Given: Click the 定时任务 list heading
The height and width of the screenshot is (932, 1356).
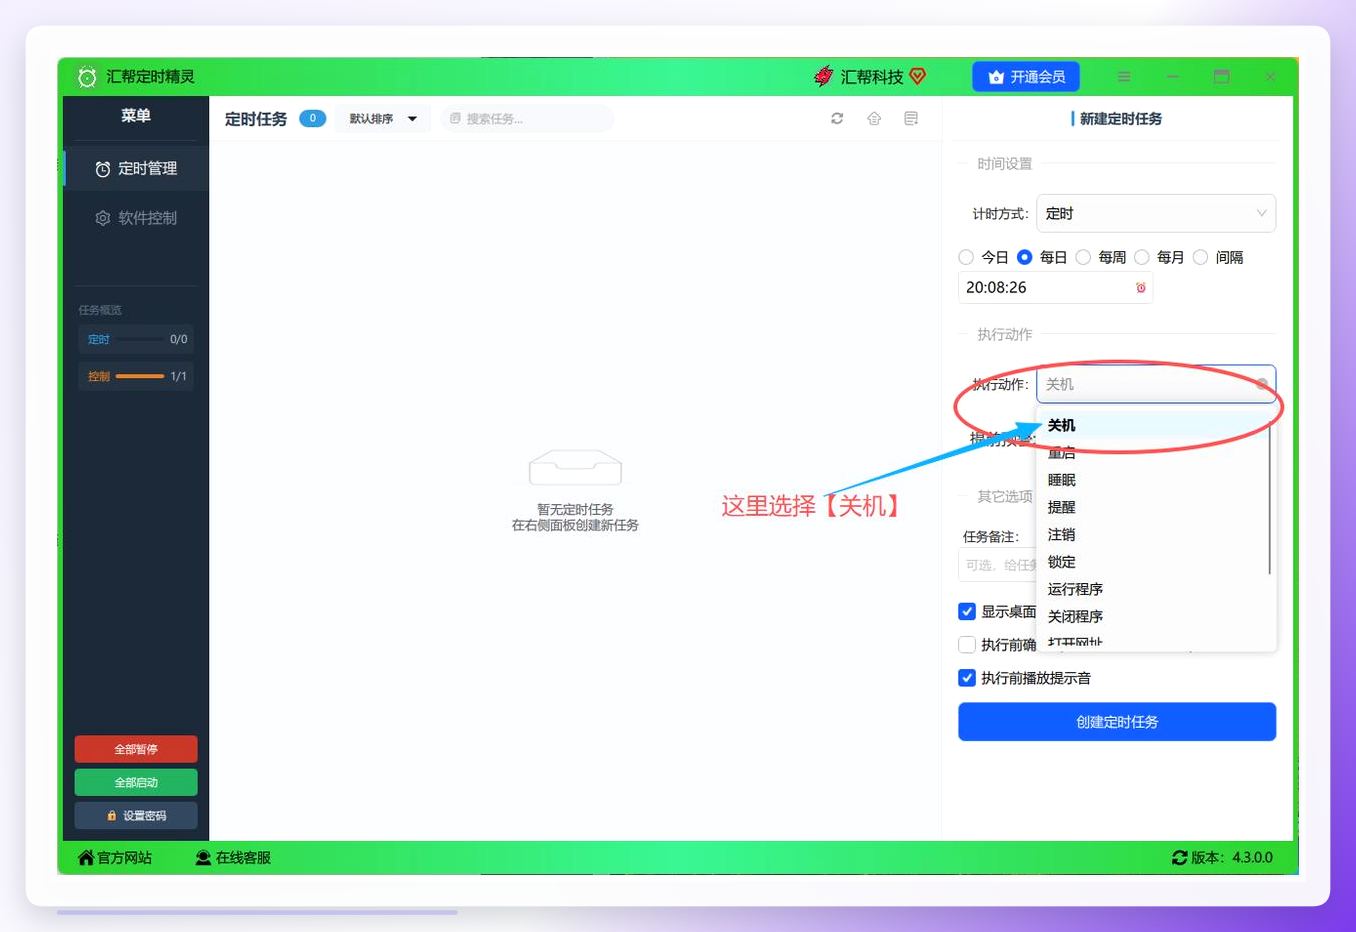Looking at the screenshot, I should 256,119.
